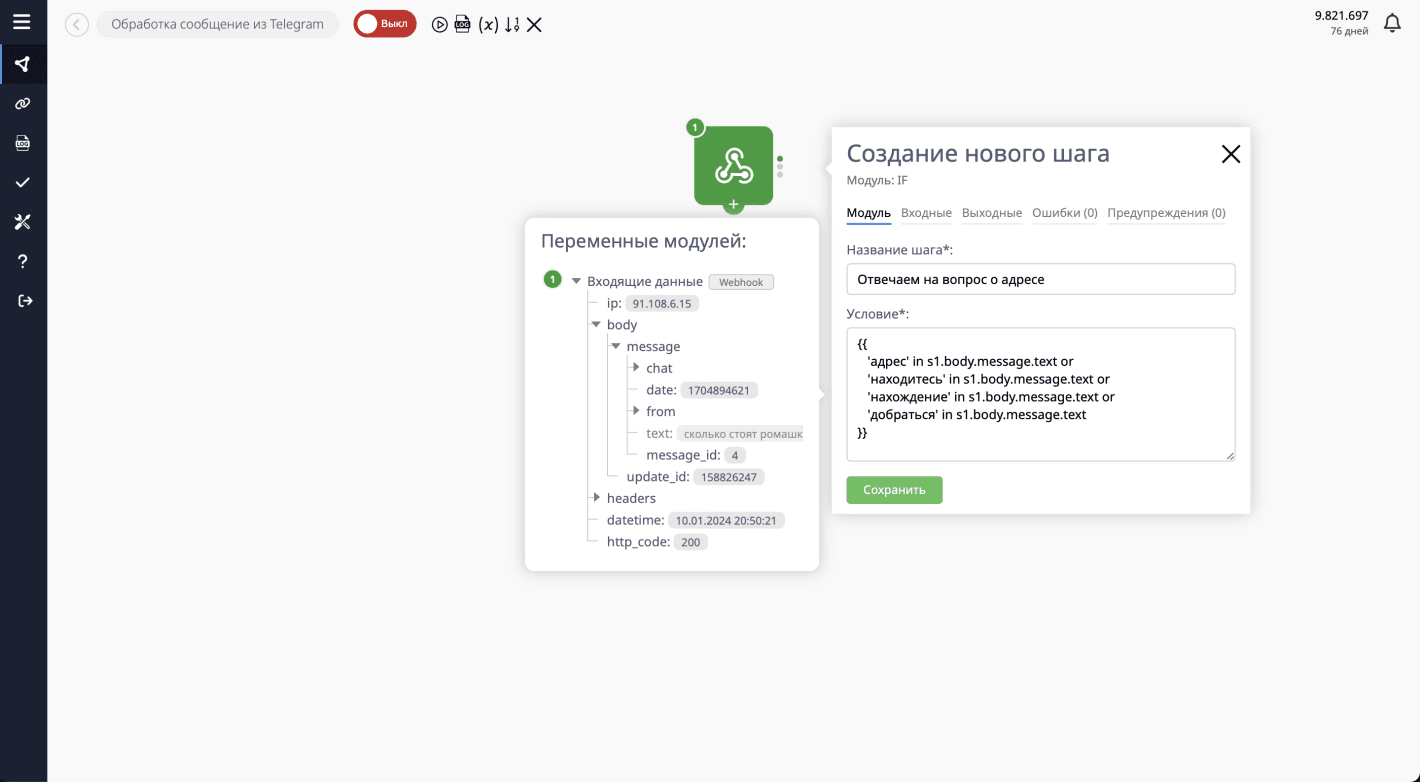Open the hamburger menu in the sidebar
The height and width of the screenshot is (782, 1420).
point(22,22)
